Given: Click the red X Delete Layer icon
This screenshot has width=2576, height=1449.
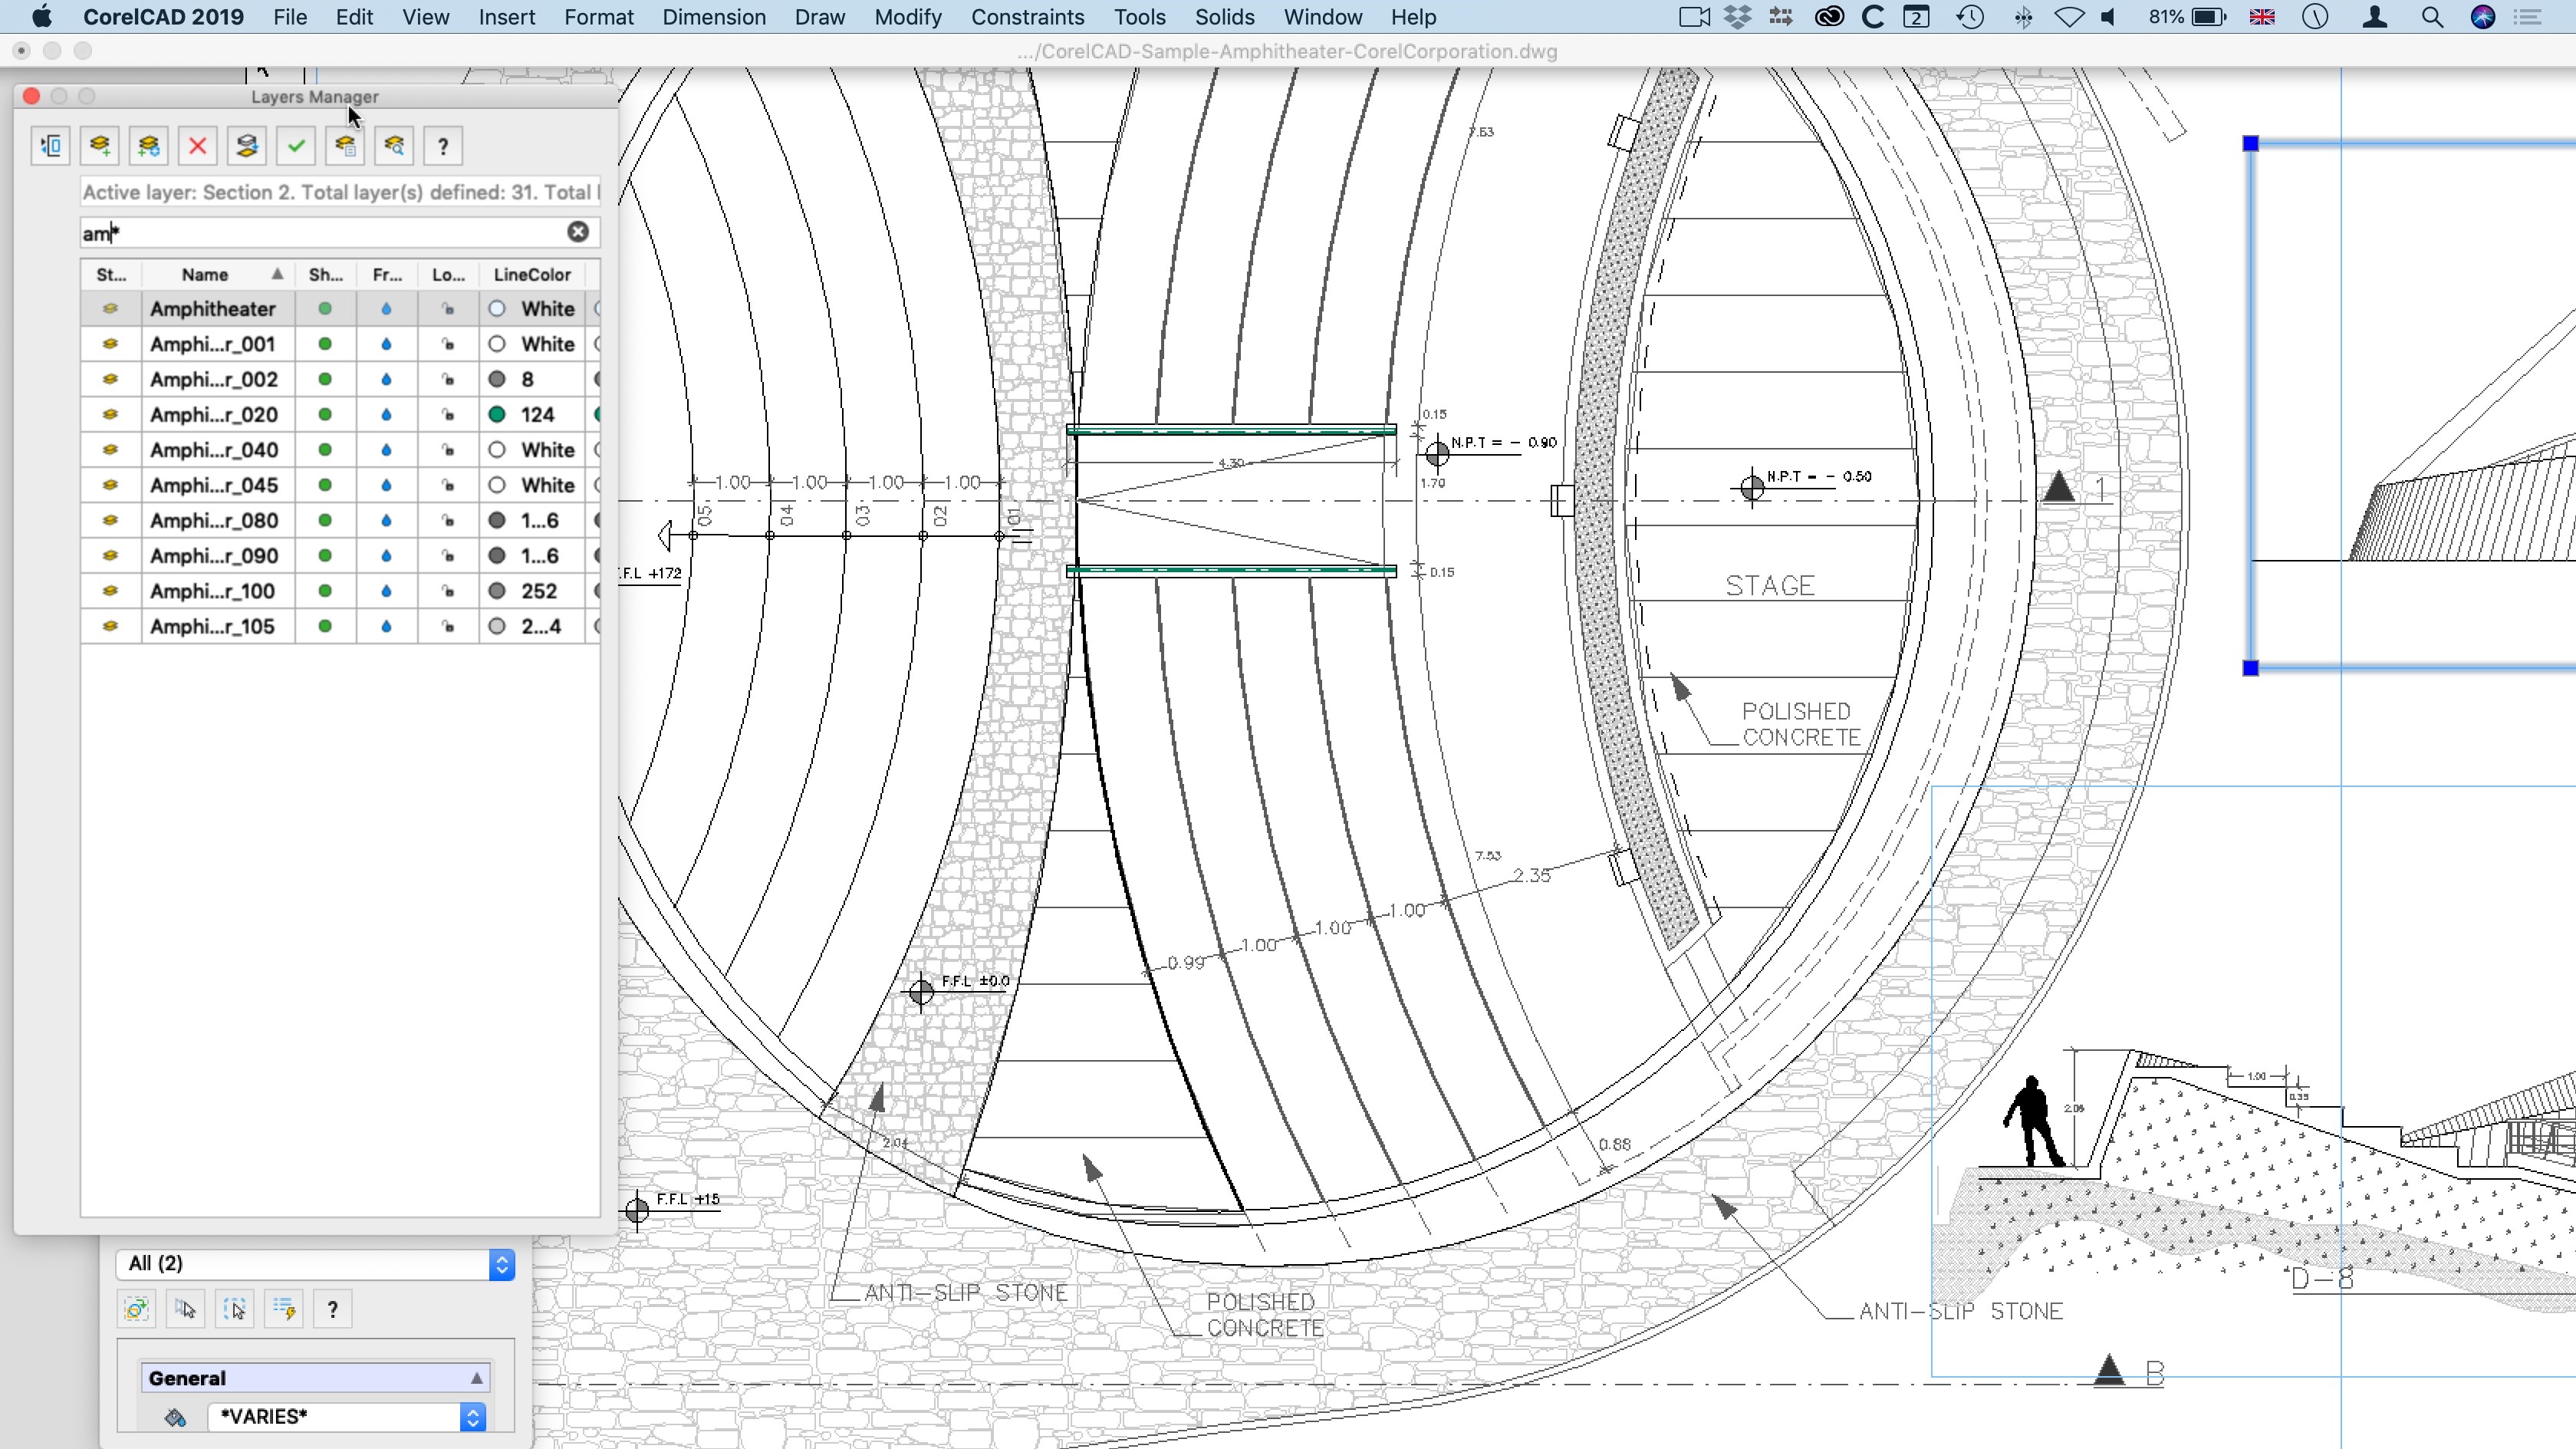Looking at the screenshot, I should [197, 147].
